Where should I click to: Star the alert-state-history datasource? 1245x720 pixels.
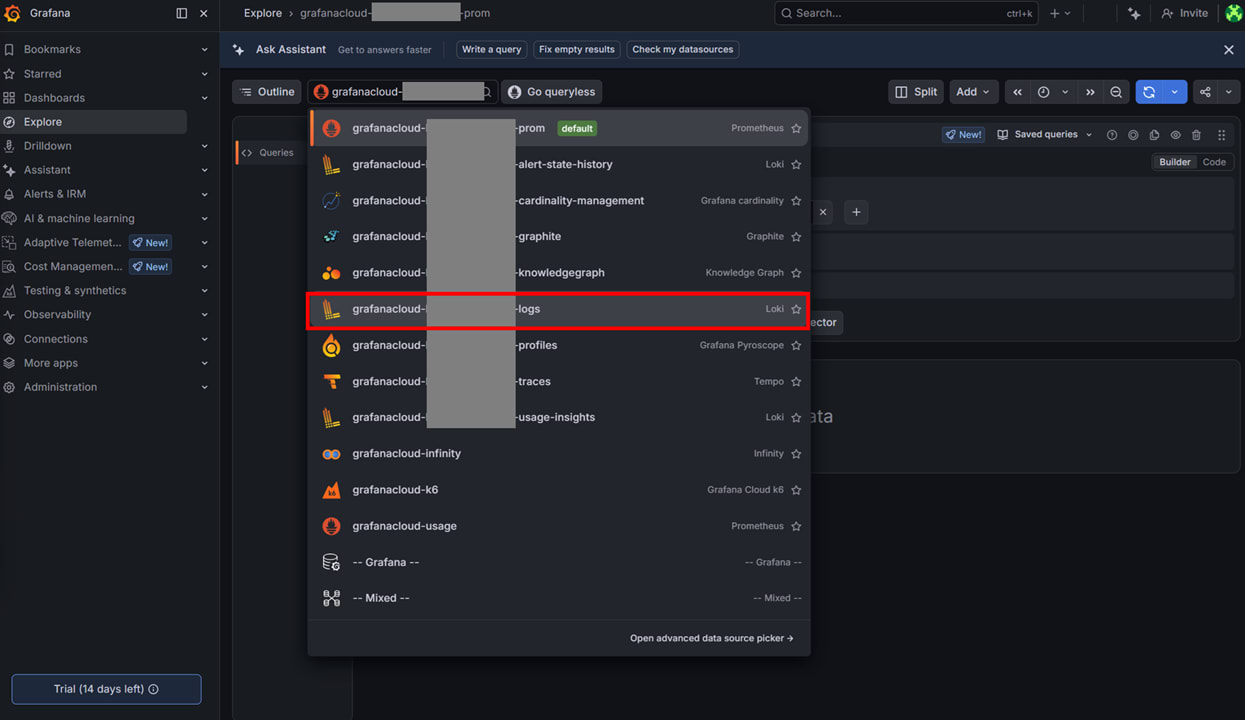pyautogui.click(x=796, y=164)
